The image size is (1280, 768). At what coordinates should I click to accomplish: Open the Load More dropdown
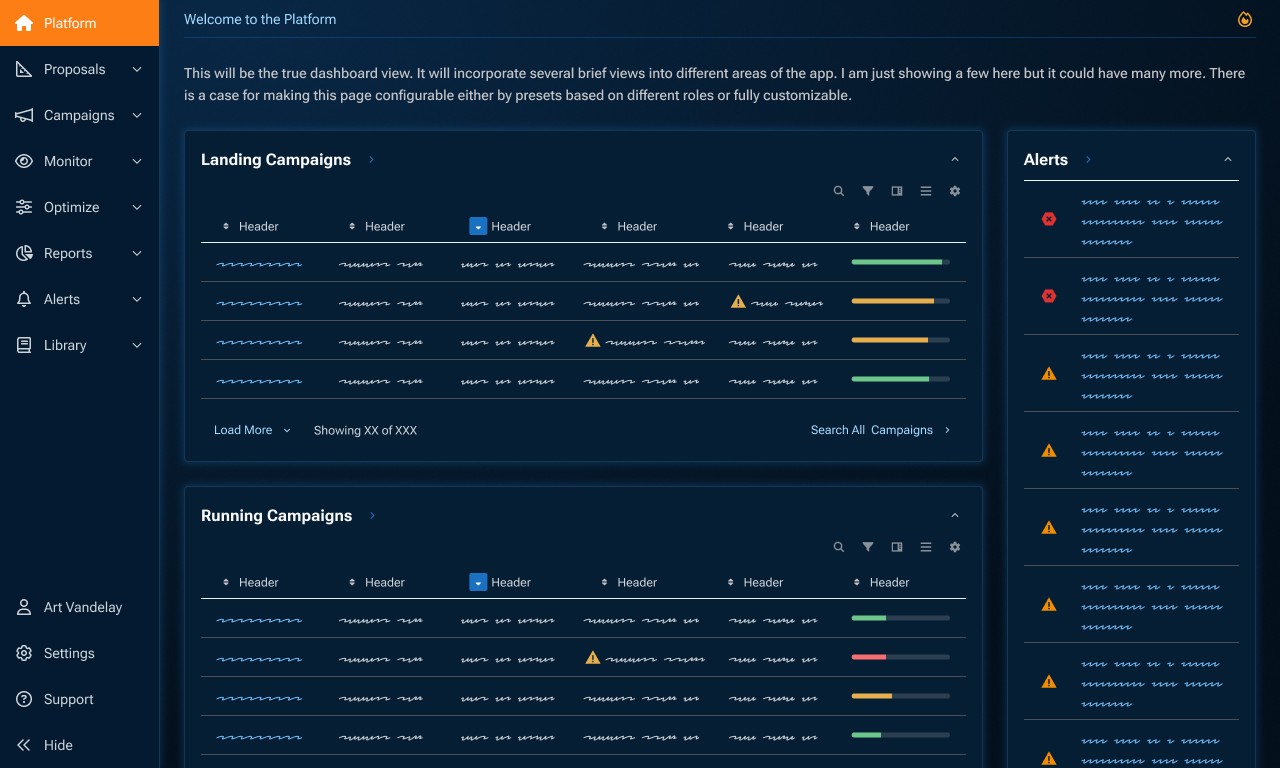coord(252,430)
